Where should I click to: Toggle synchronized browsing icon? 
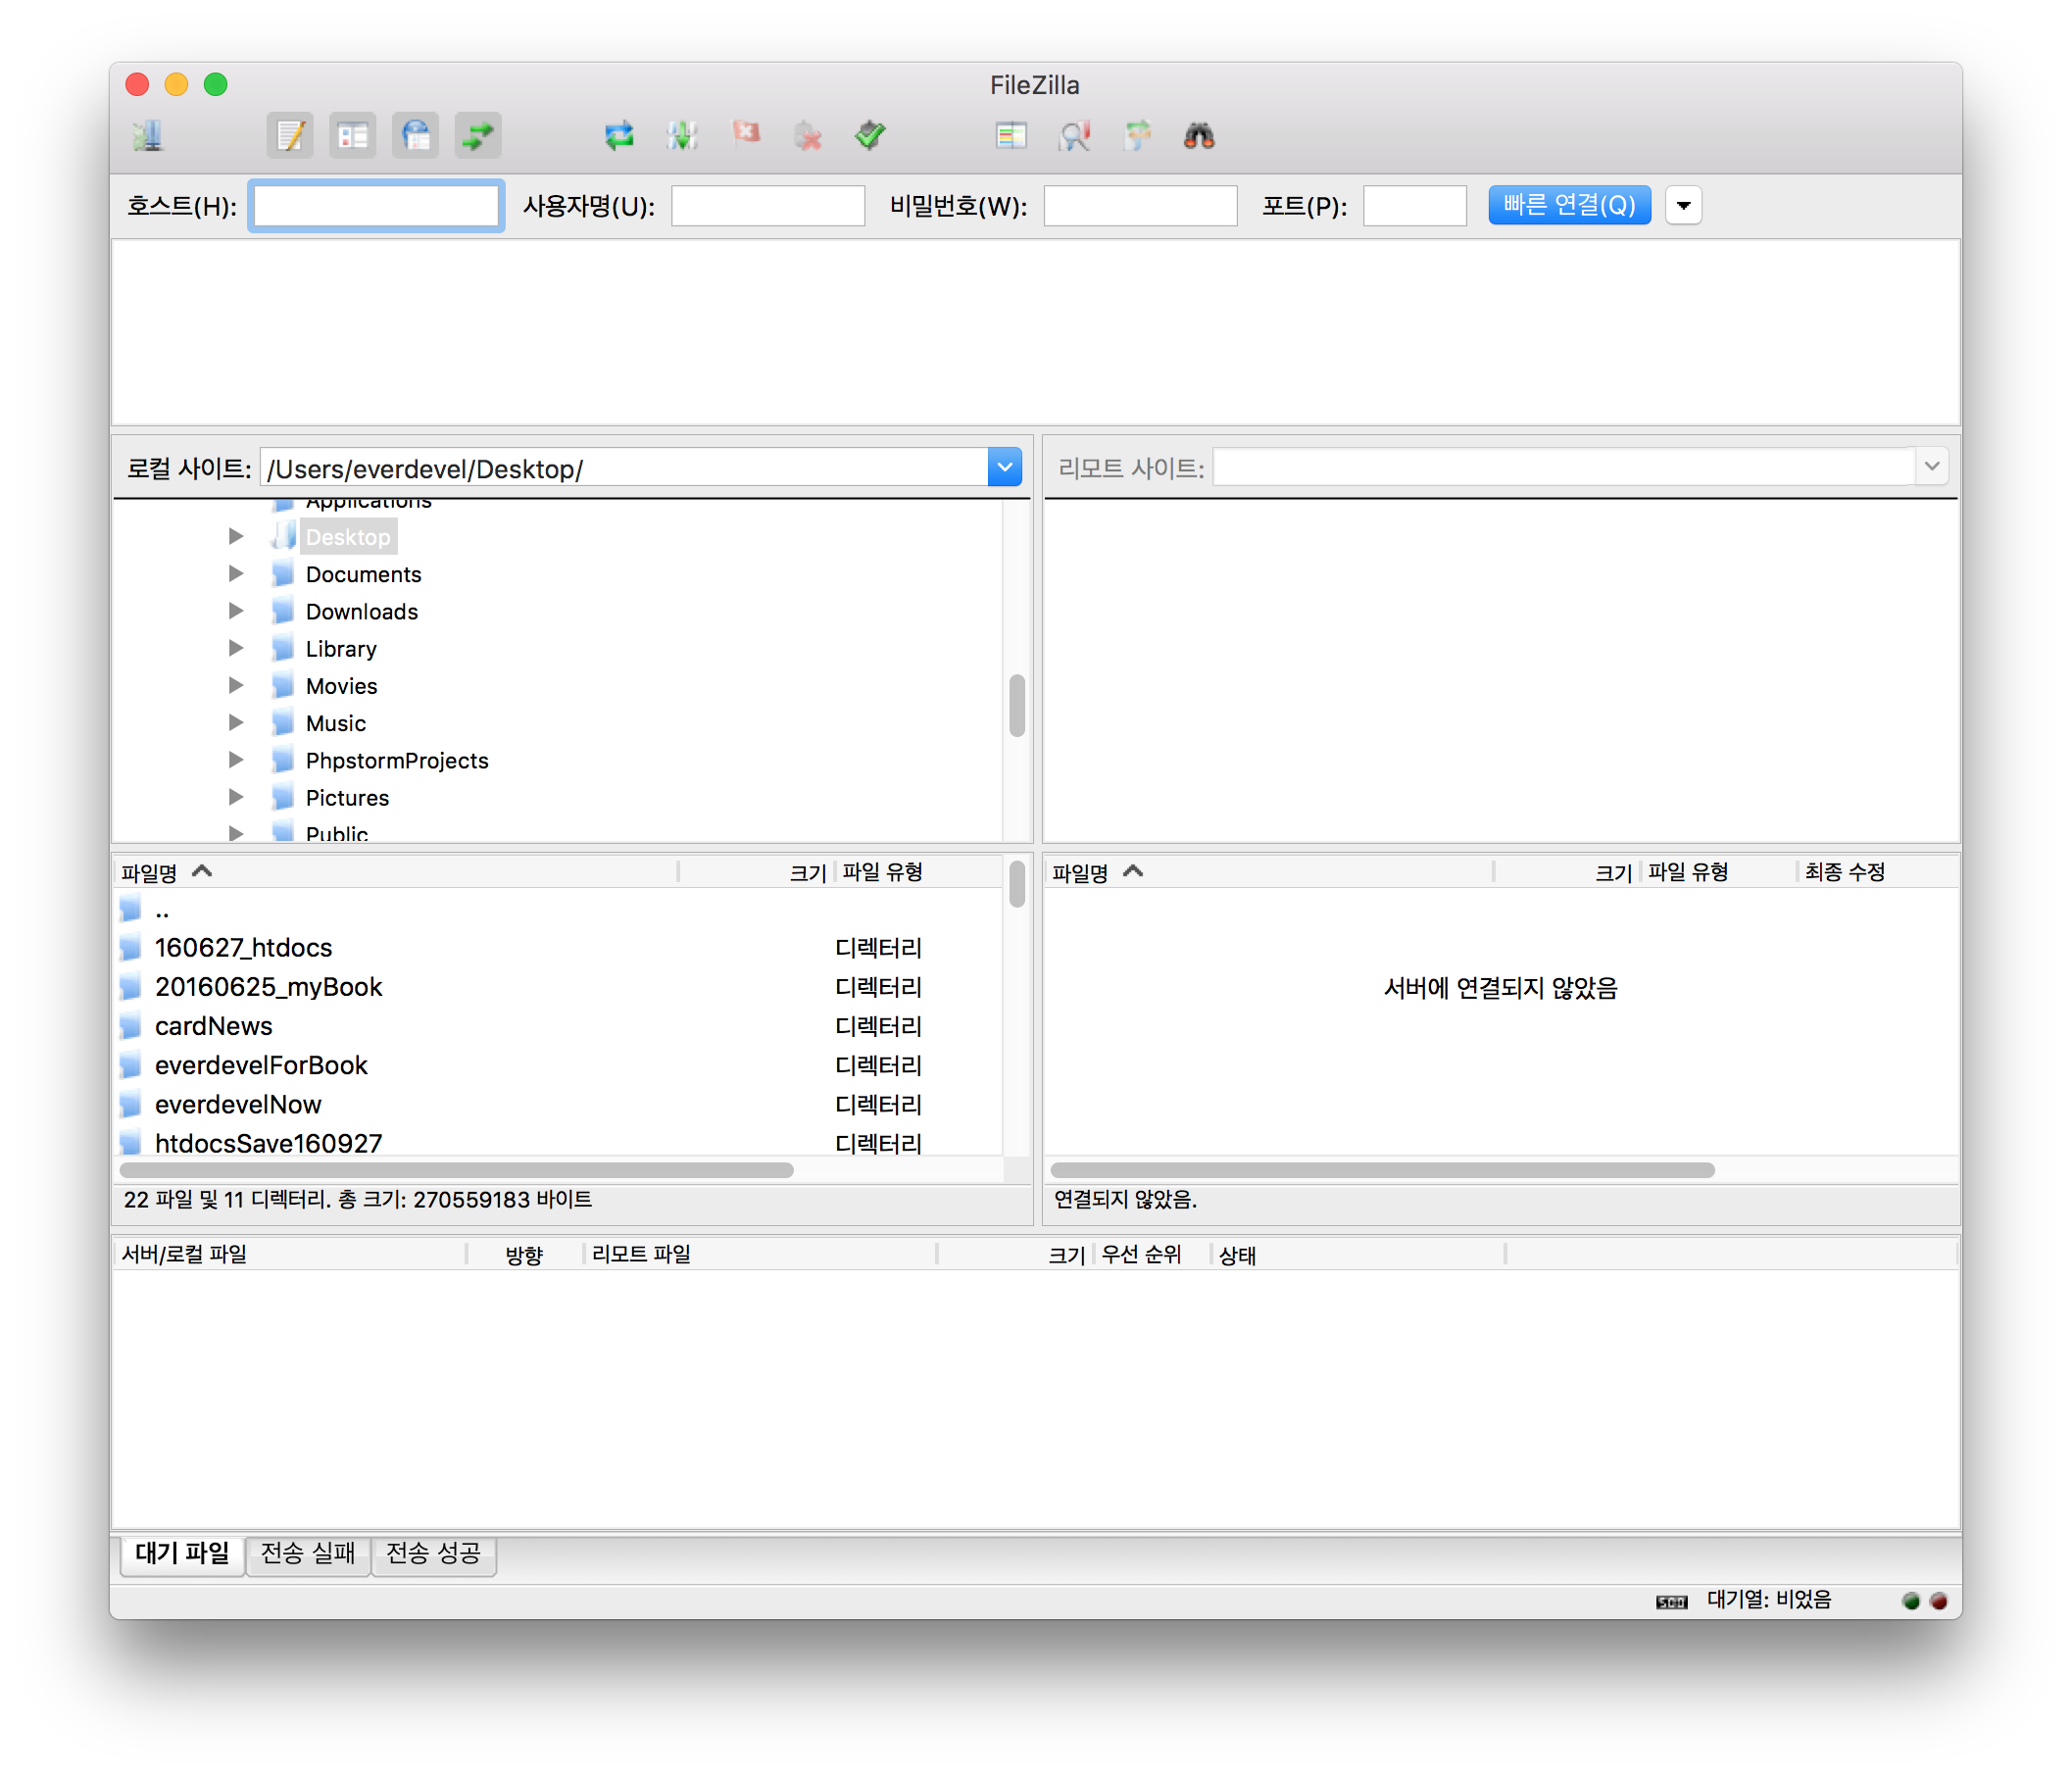1138,136
